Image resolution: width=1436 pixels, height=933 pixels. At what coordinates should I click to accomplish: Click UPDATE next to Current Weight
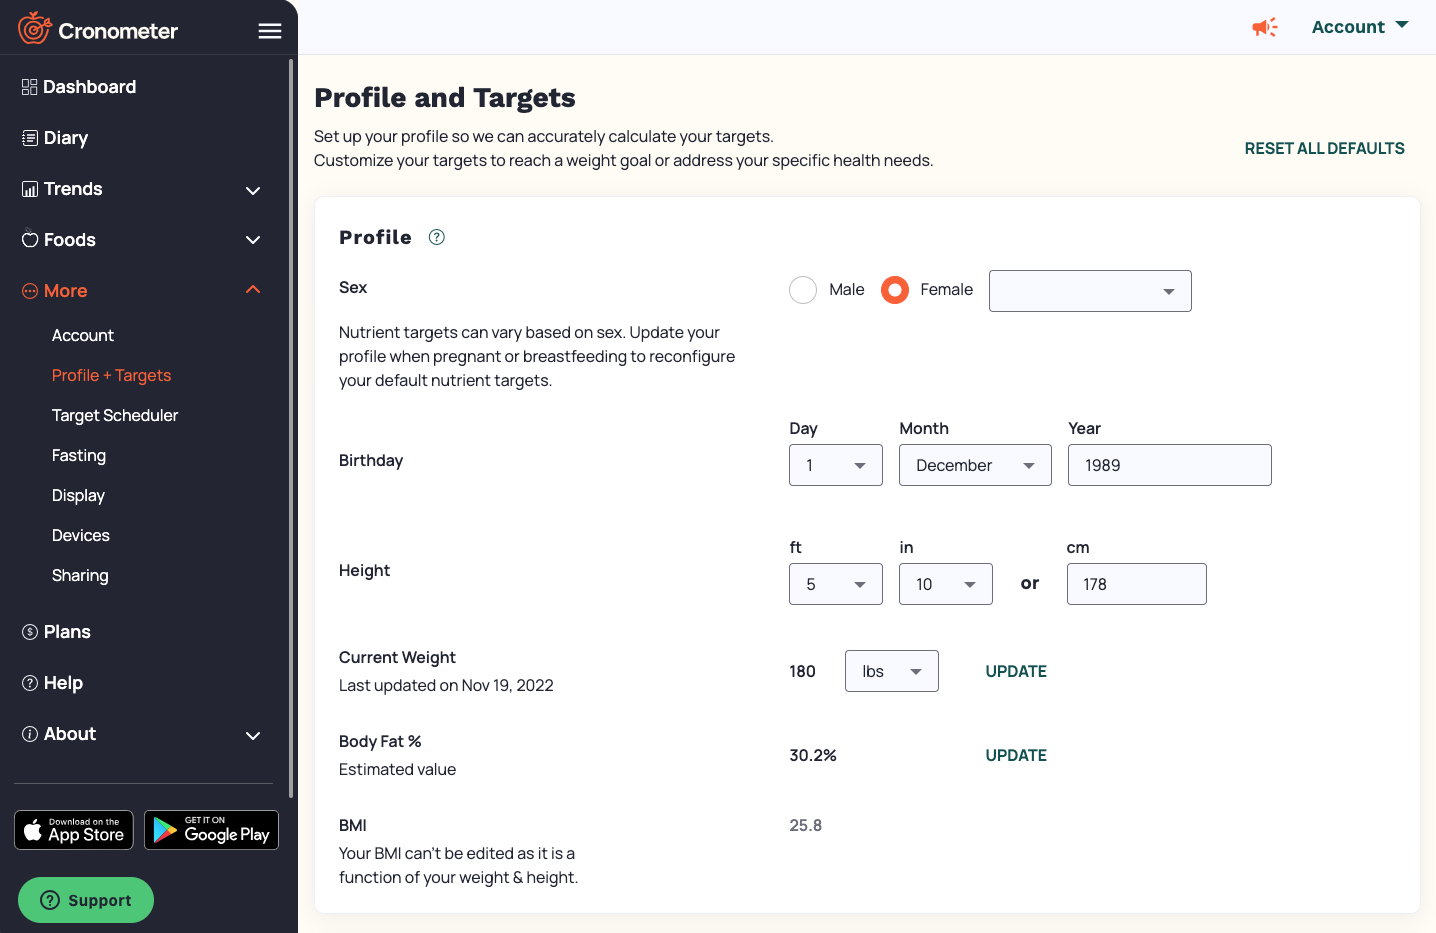(1016, 671)
